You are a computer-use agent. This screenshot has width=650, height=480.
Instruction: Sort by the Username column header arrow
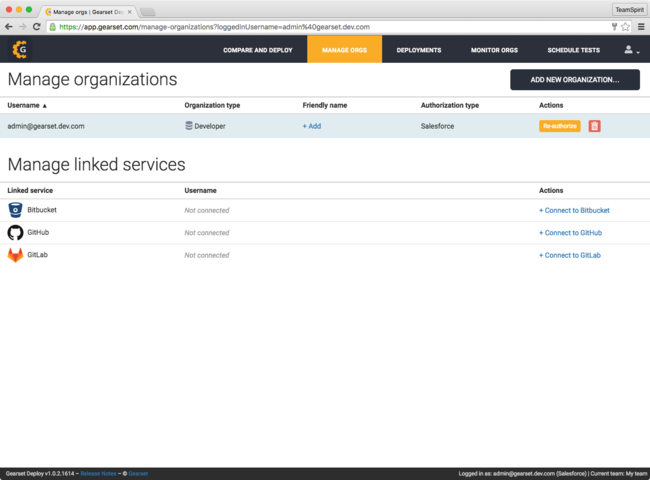[x=44, y=106]
